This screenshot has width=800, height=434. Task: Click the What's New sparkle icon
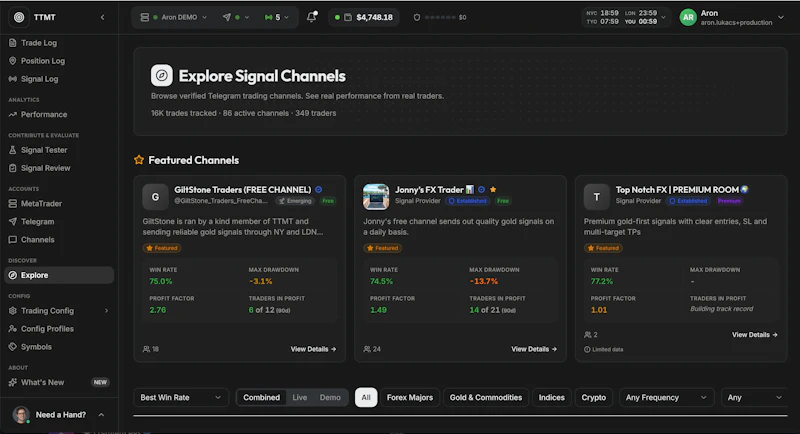click(x=13, y=382)
